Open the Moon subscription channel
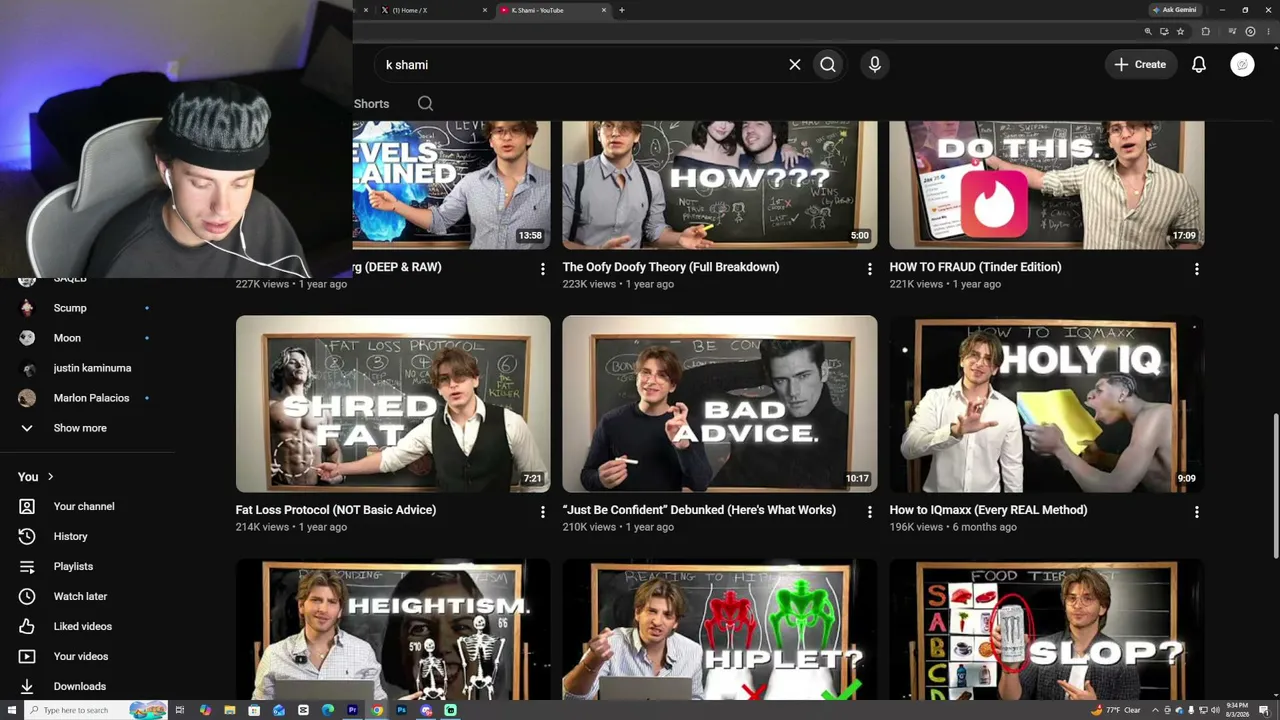 [x=67, y=338]
